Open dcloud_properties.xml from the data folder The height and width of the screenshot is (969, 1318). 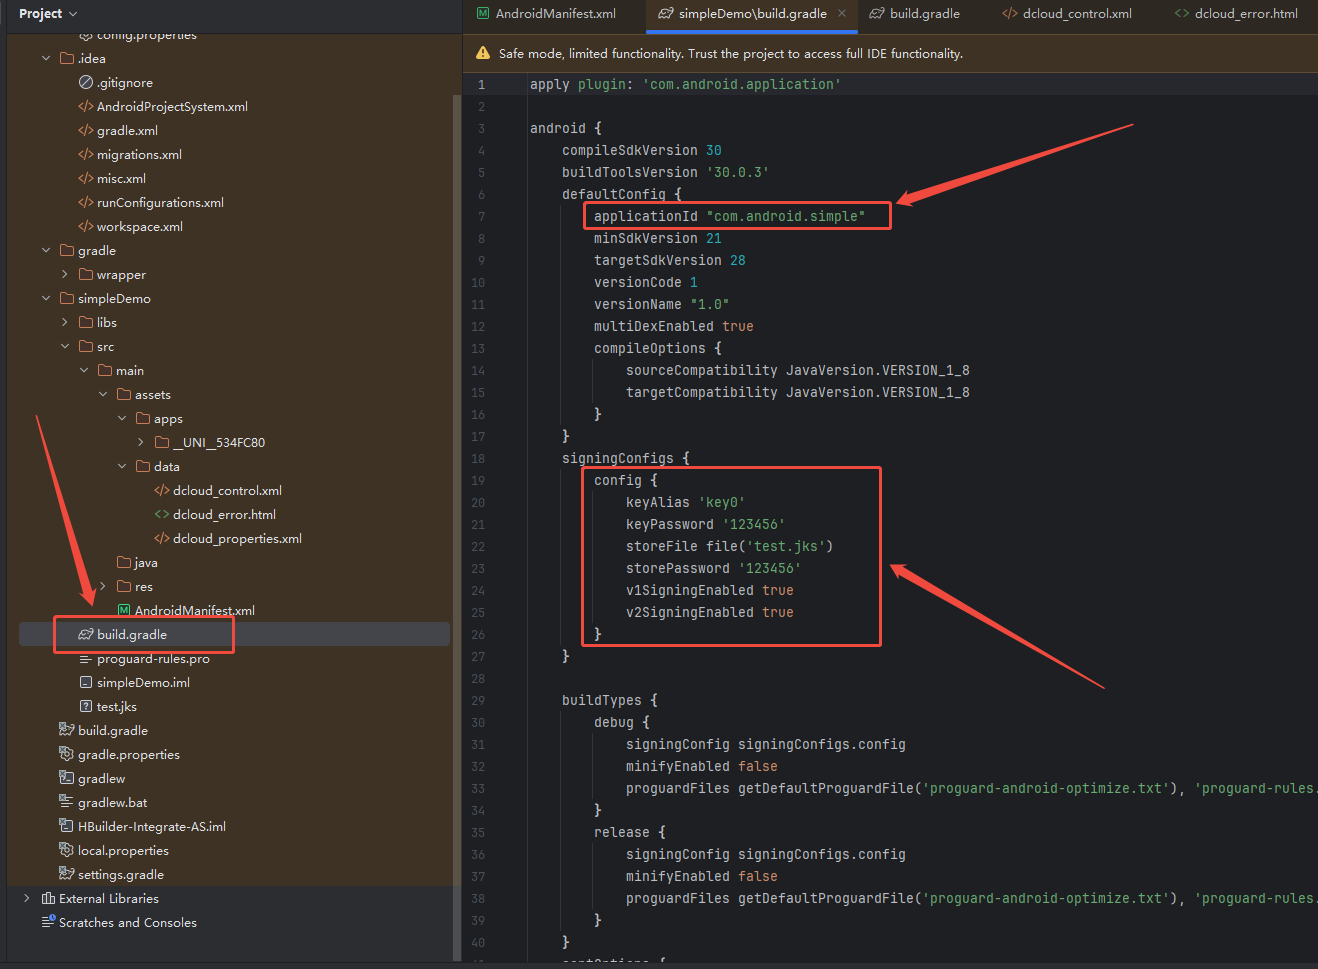(237, 539)
